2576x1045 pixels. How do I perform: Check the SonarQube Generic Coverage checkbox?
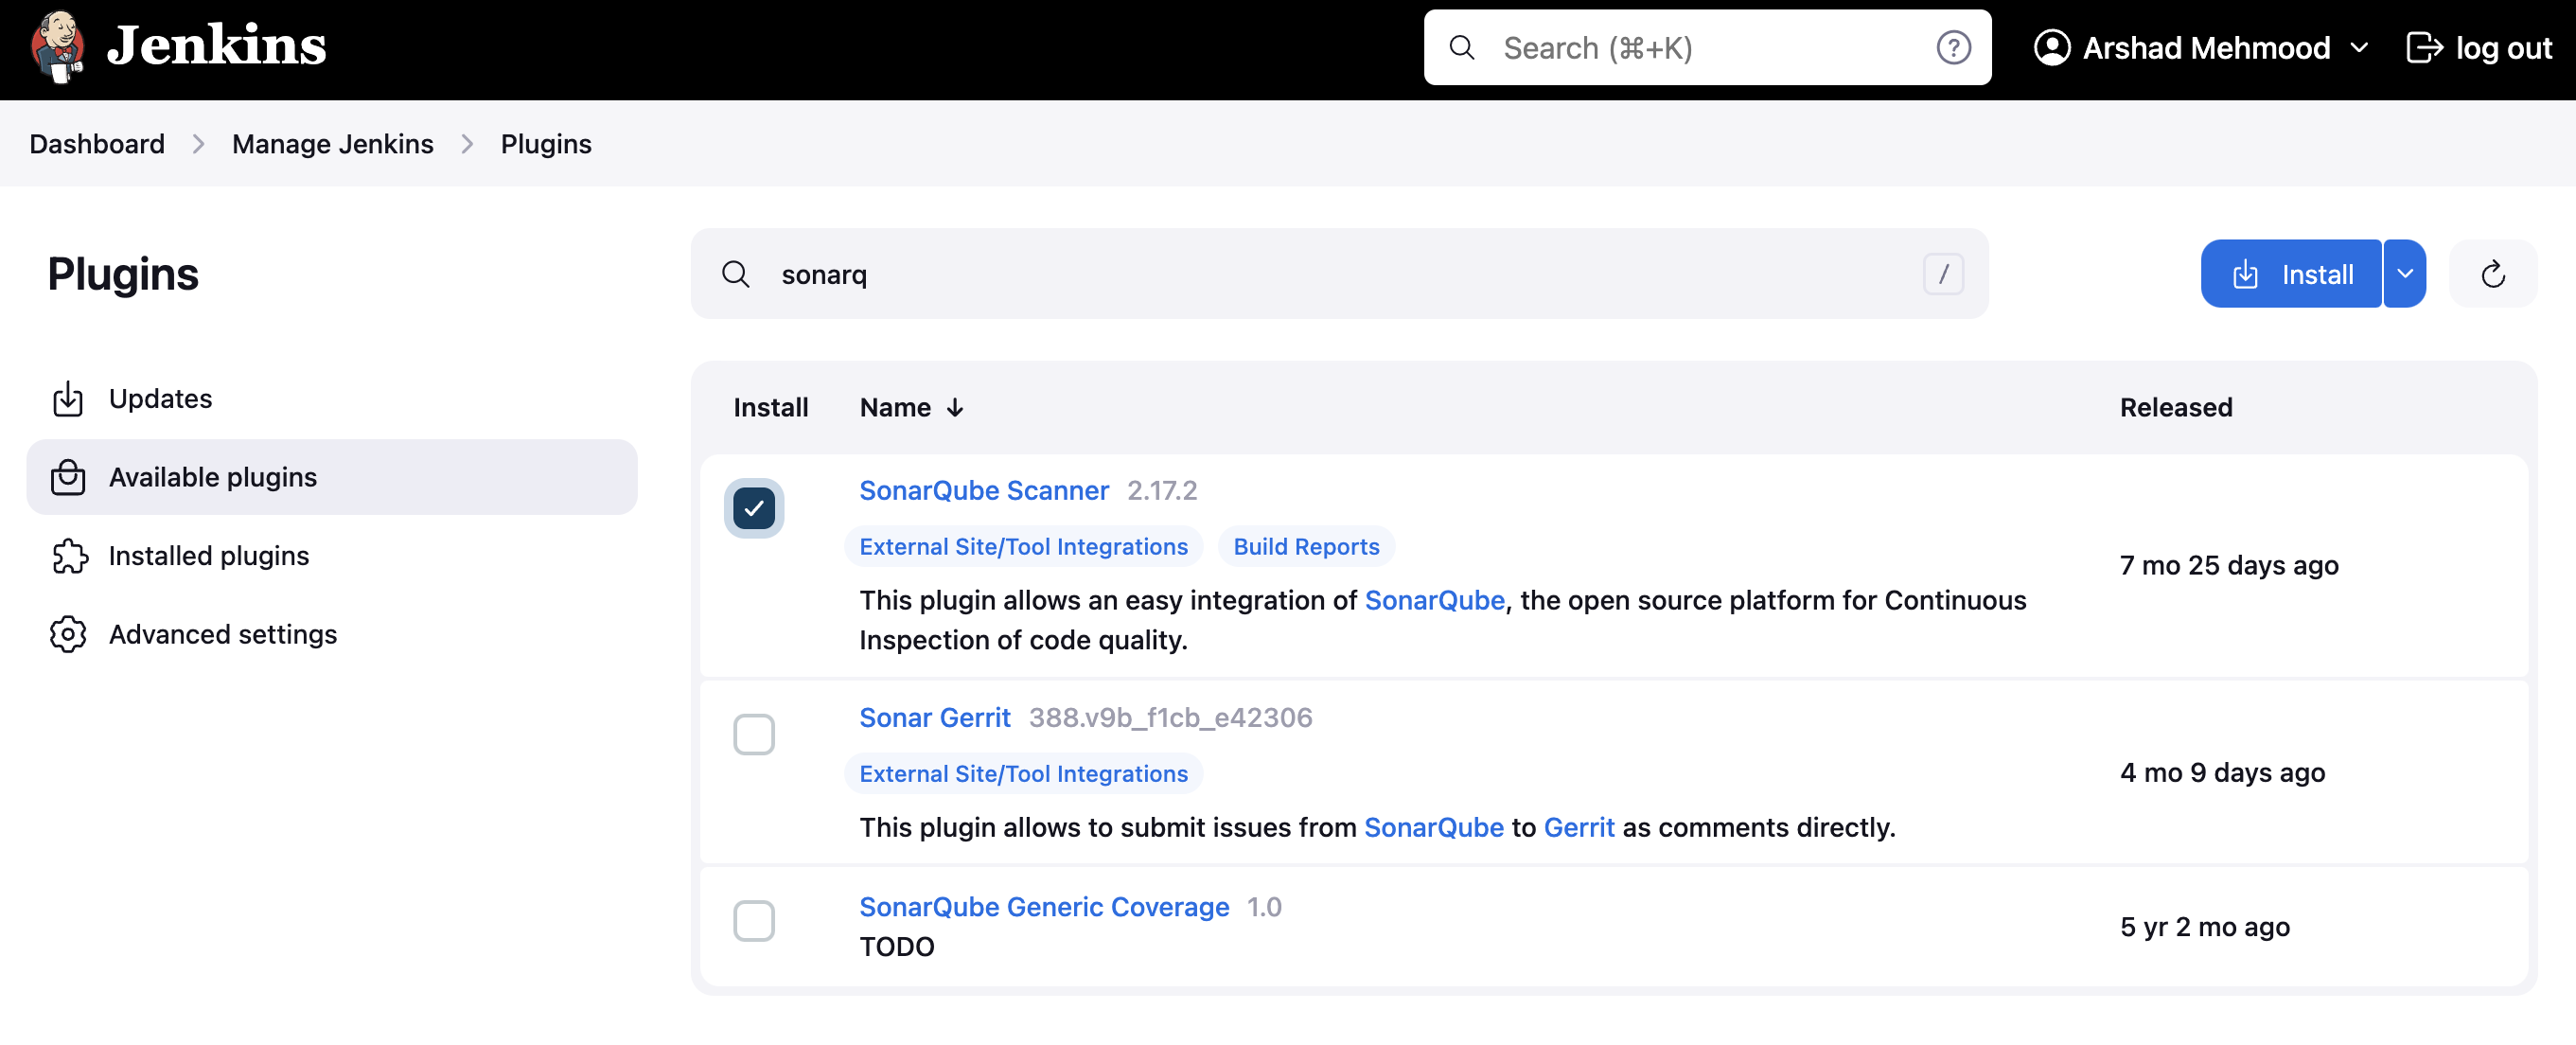(x=754, y=921)
